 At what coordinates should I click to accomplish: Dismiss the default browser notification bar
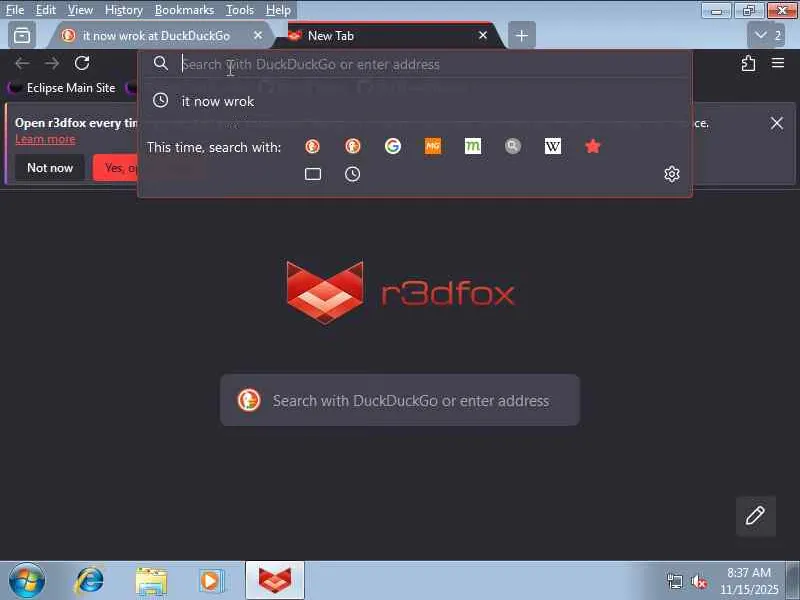(x=777, y=123)
